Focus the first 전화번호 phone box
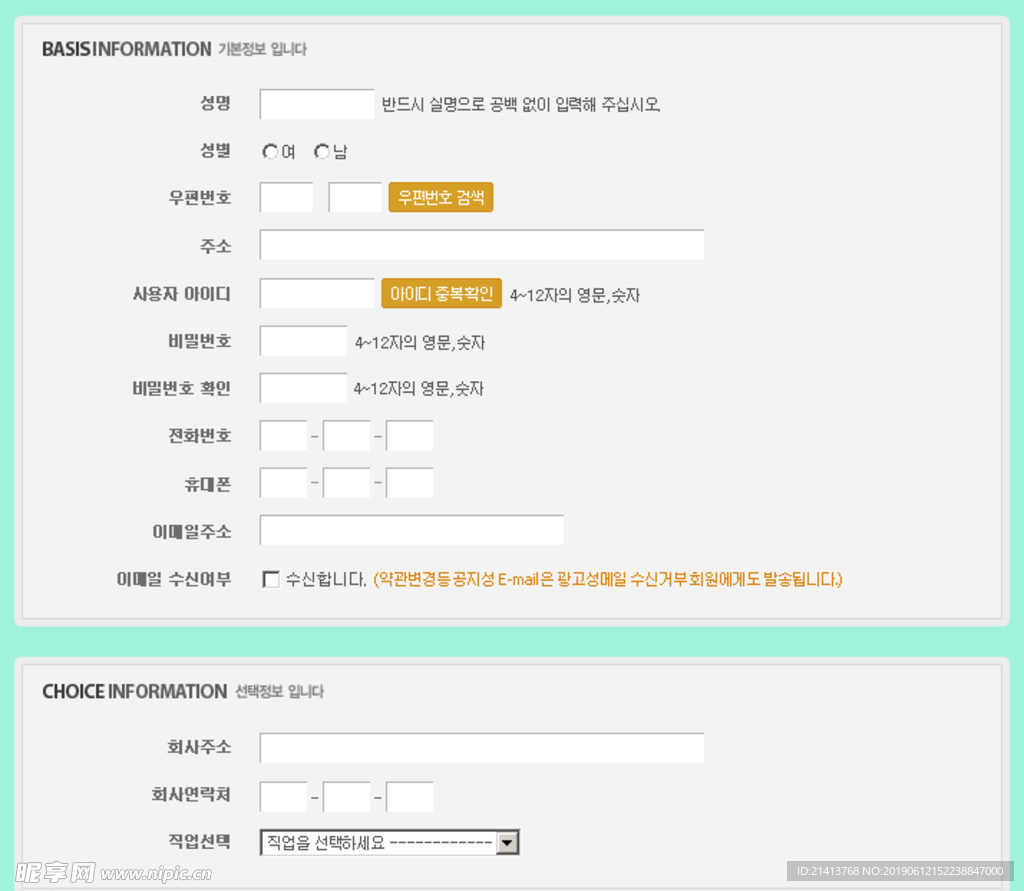The height and width of the screenshot is (891, 1024). [283, 436]
